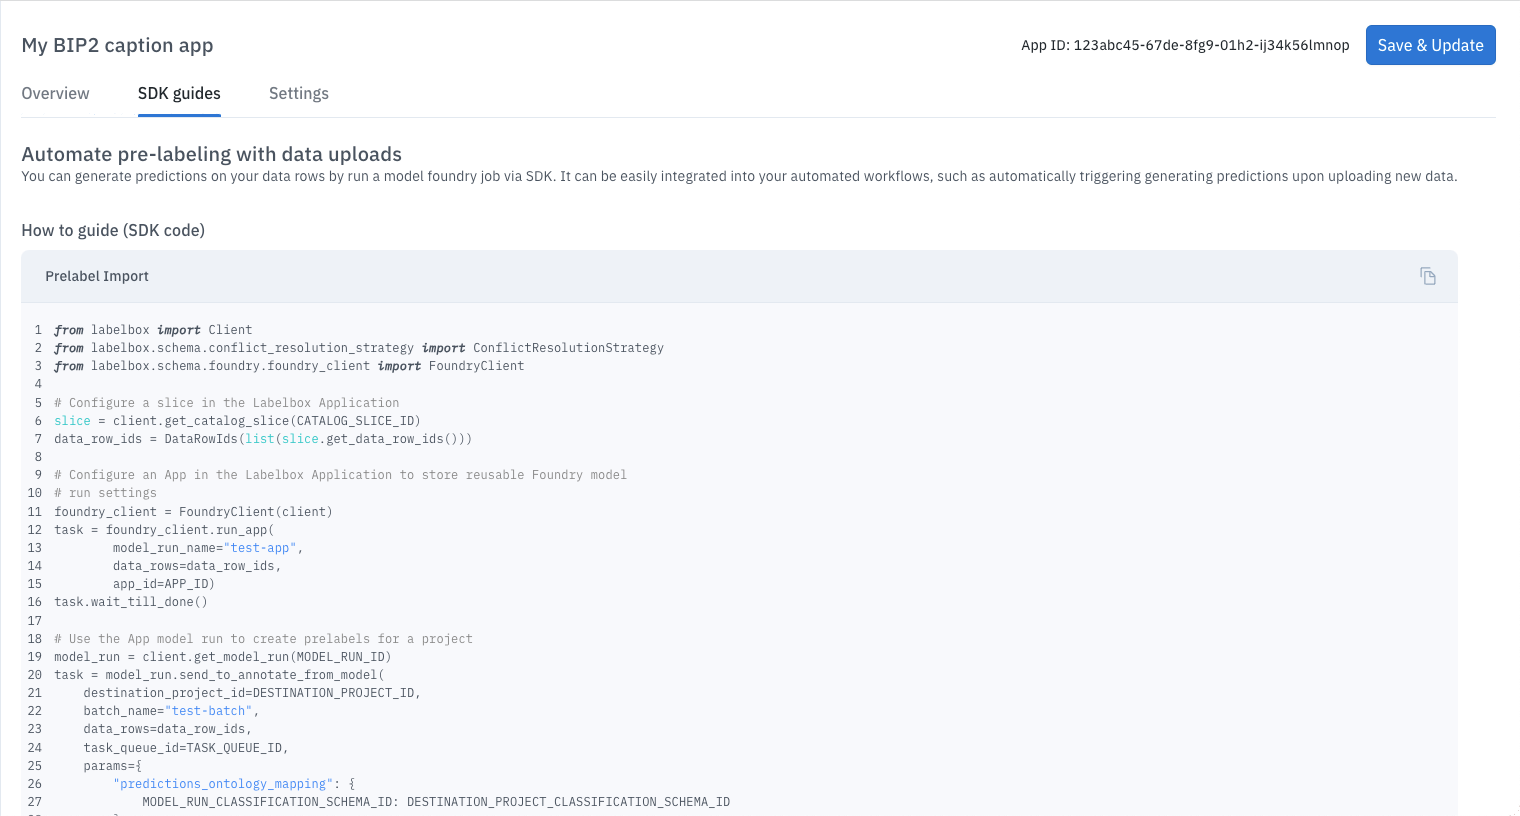Screen dimensions: 1520x816
Task: Click the "predictions_ontology_mapping" line
Action: pyautogui.click(x=234, y=784)
